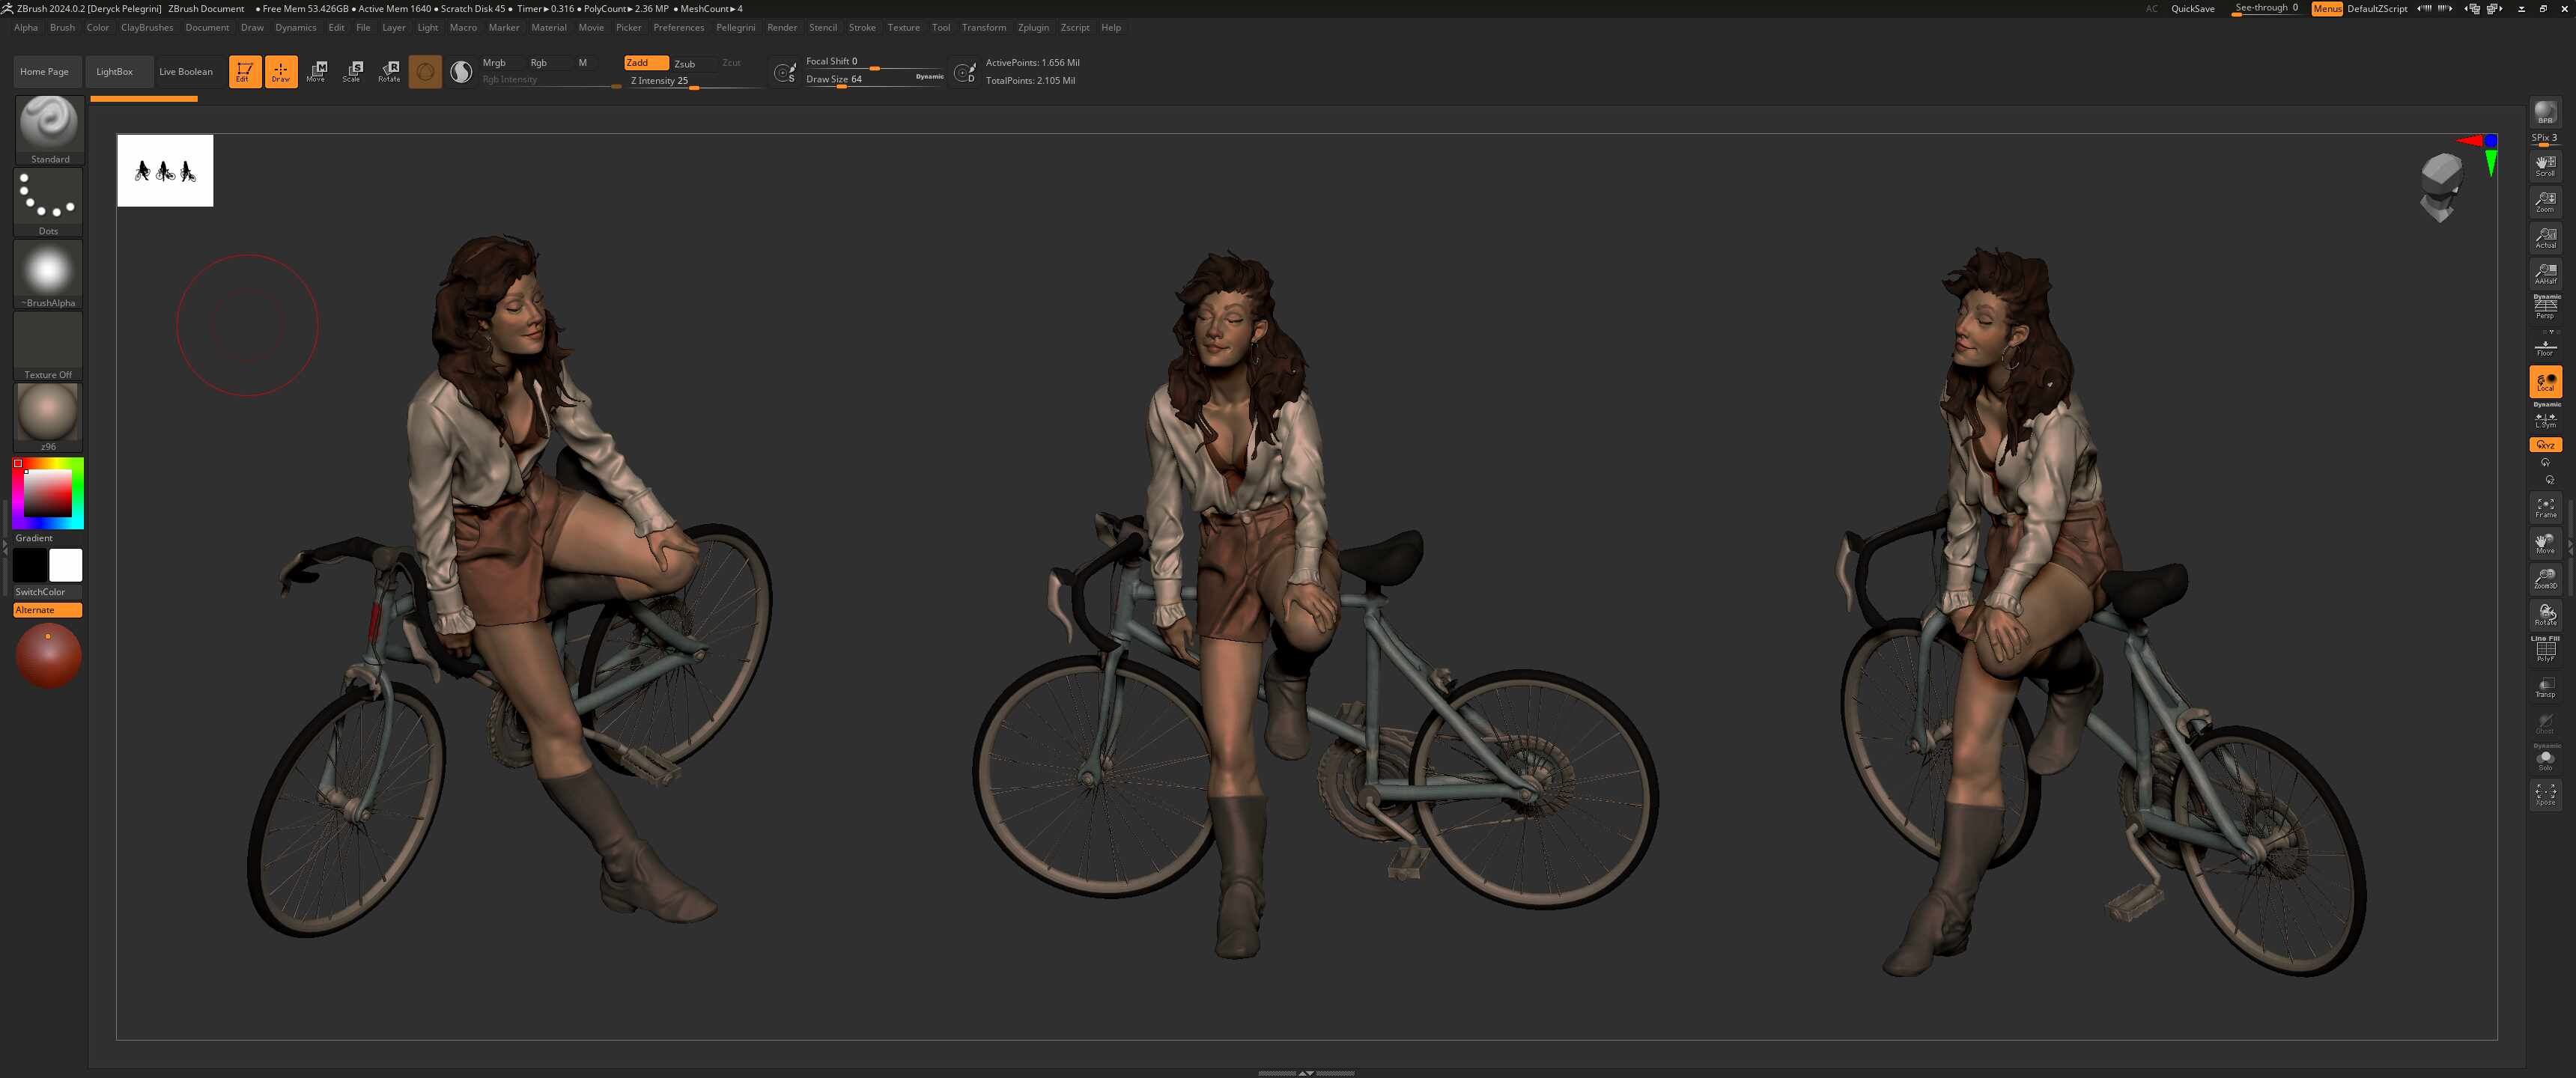The width and height of the screenshot is (2576, 1078).
Task: Open the Standard brush picker
Action: pos(48,128)
